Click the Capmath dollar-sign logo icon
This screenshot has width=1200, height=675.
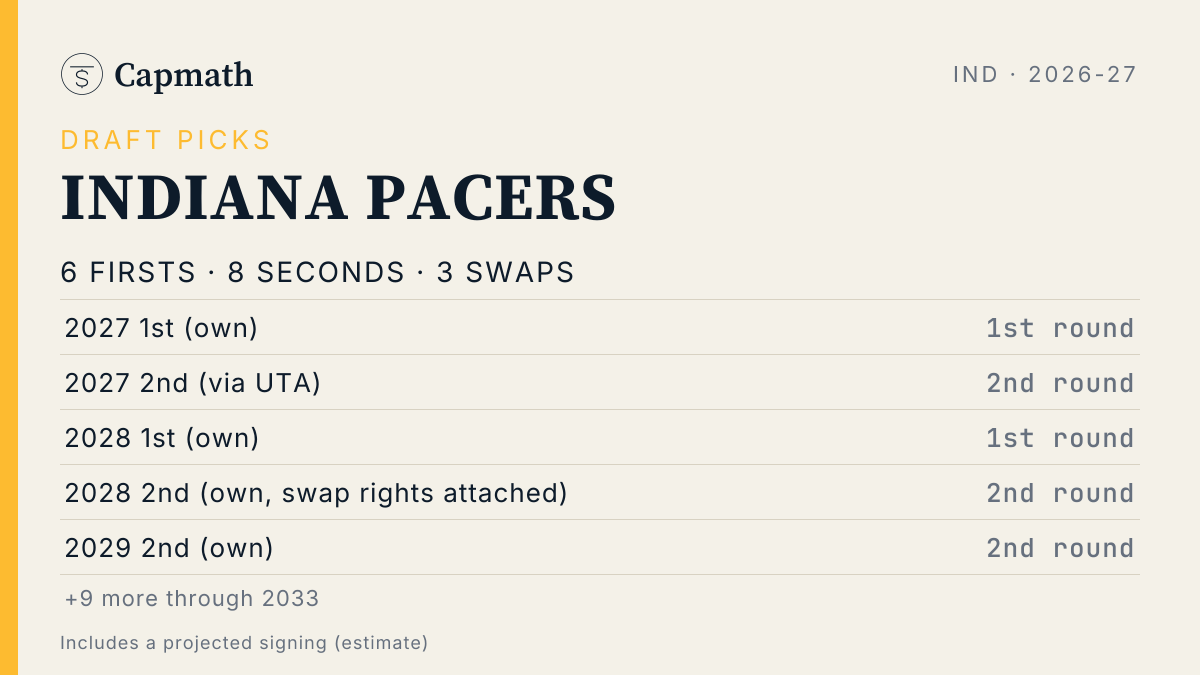82,74
